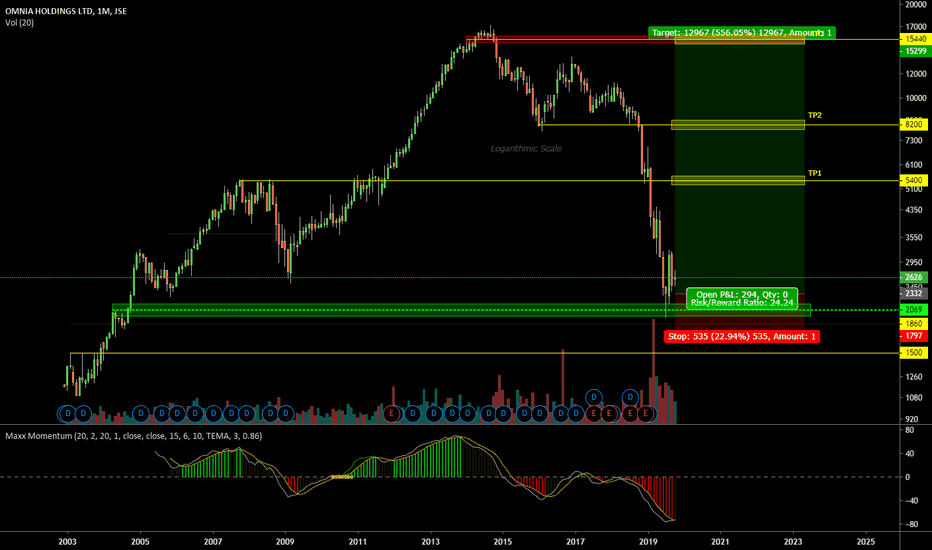Screen dimensions: 932x550
Task: Click the yellow 8200 price label
Action: [x=914, y=124]
